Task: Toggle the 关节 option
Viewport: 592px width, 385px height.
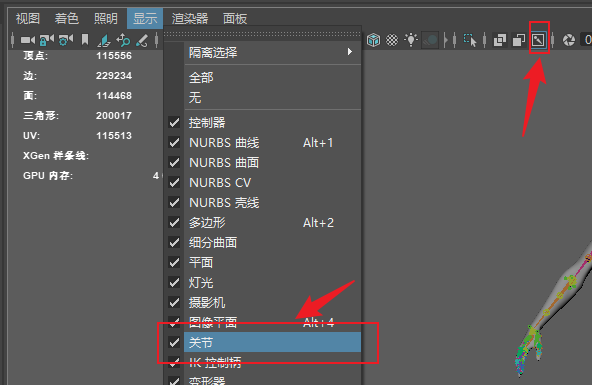Action: (262, 342)
